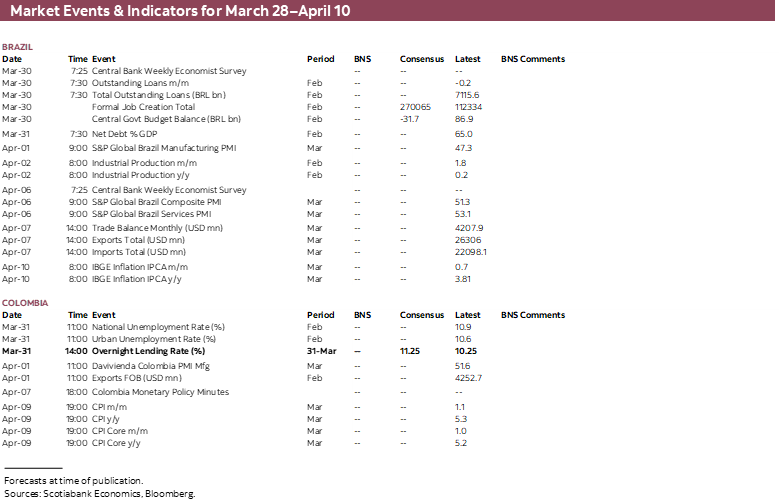The image size is (780, 504).
Task: Click 'S&P Global Brazil Composite PMI' event
Action: (157, 202)
